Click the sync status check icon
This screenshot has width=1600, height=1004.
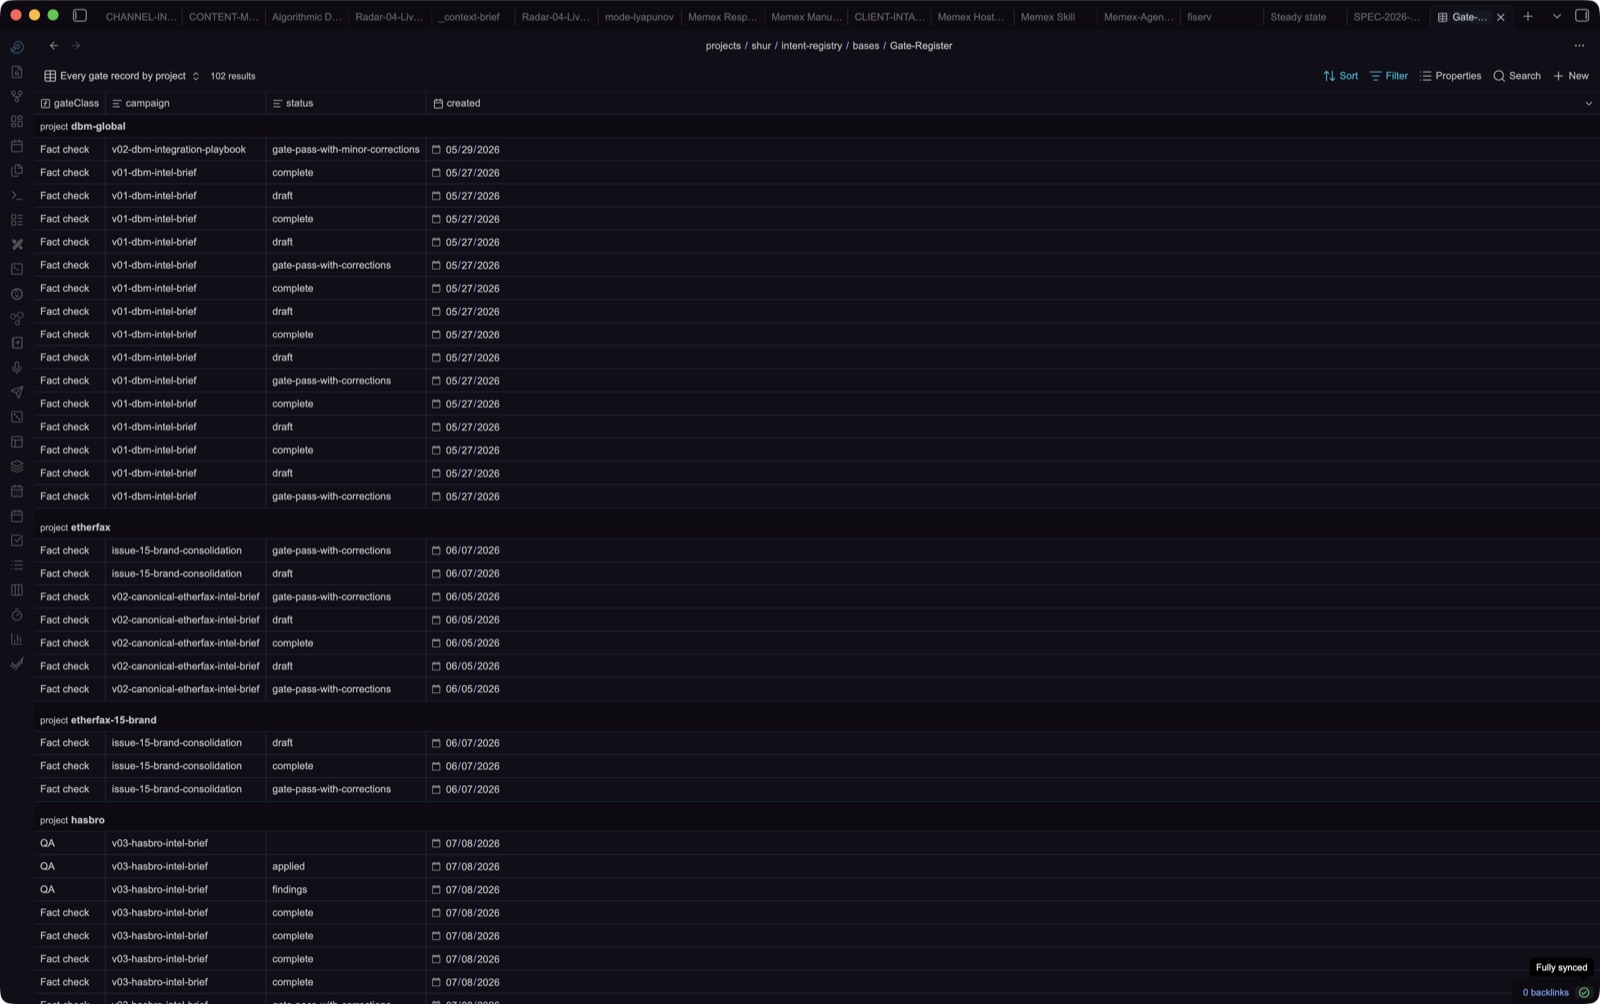1584,992
